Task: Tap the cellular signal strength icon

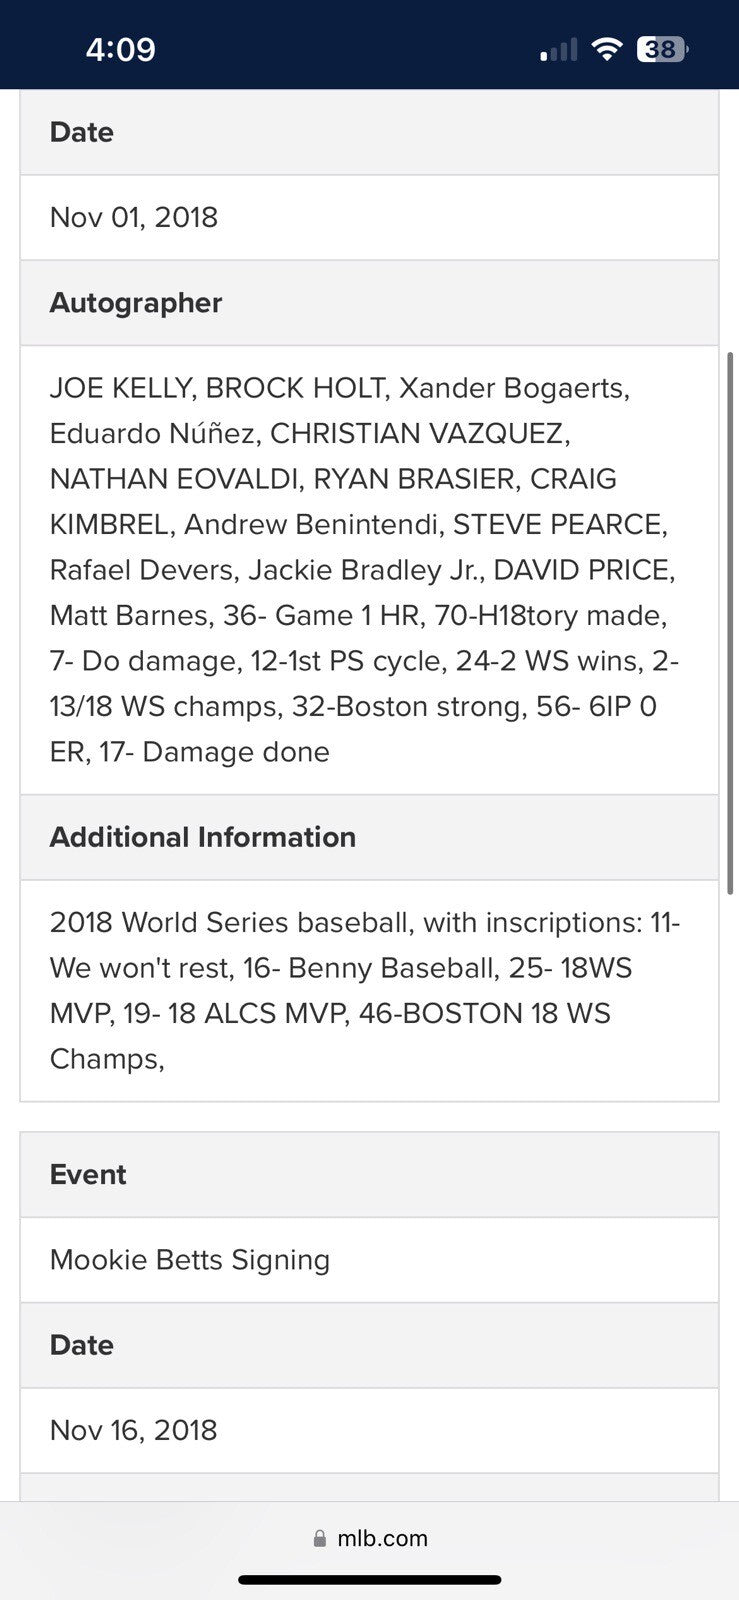Action: tap(558, 49)
